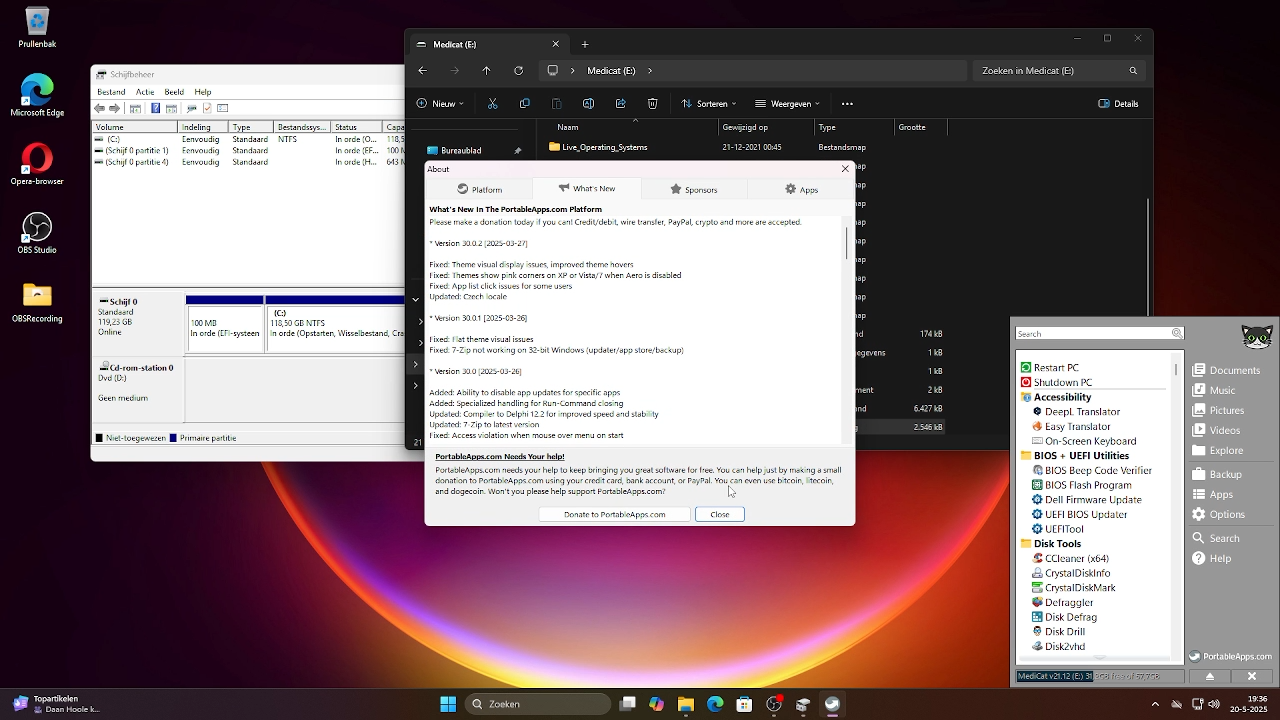Open Music folder in PortableApps menu
The image size is (1280, 720).
click(x=1214, y=390)
